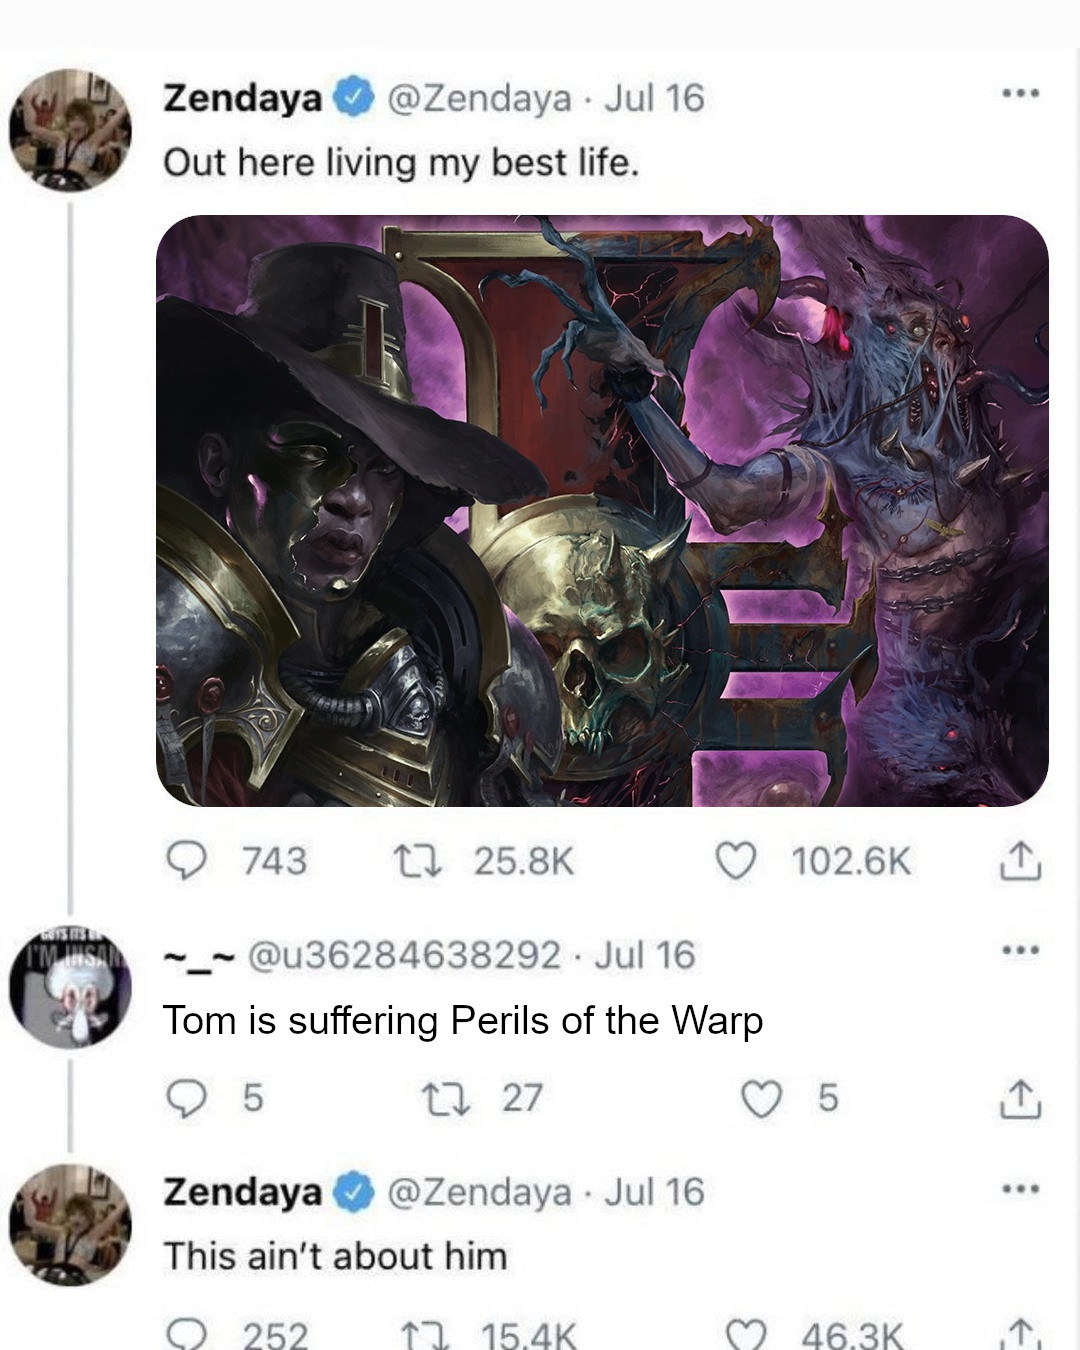Open Zendaya's name on the bottom reply
Screen dimensions: 1080x1350
pyautogui.click(x=243, y=1192)
